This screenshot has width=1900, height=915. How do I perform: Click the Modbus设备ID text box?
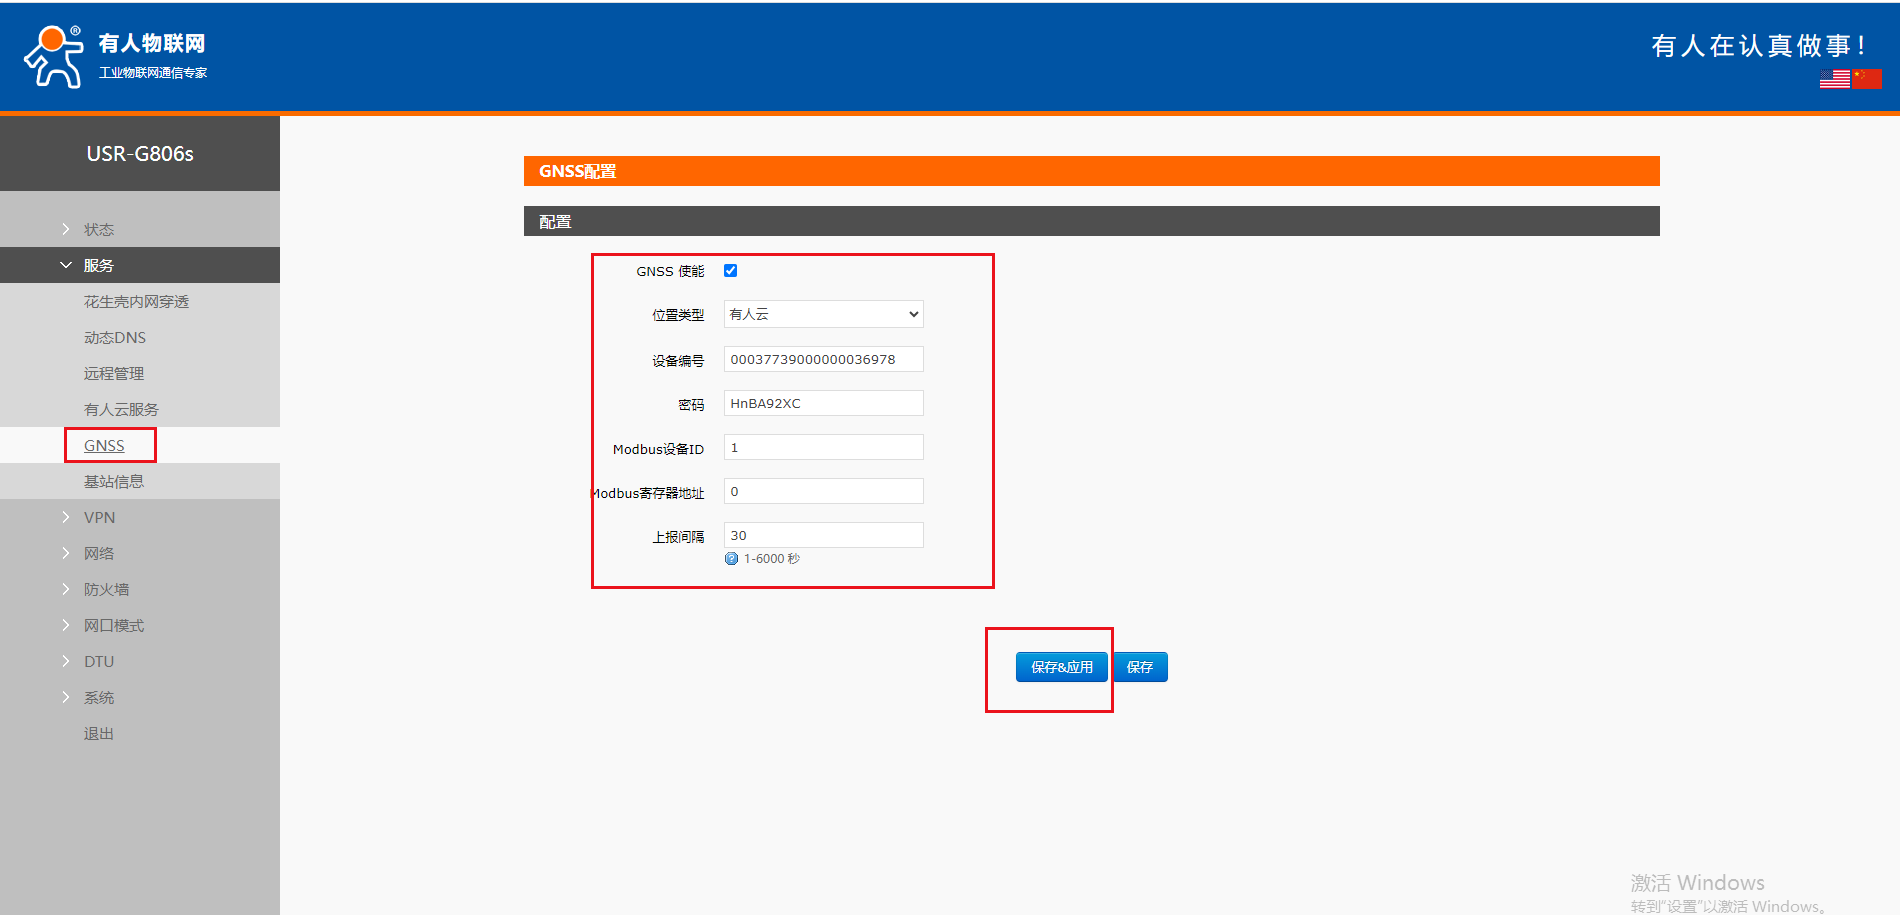[823, 447]
